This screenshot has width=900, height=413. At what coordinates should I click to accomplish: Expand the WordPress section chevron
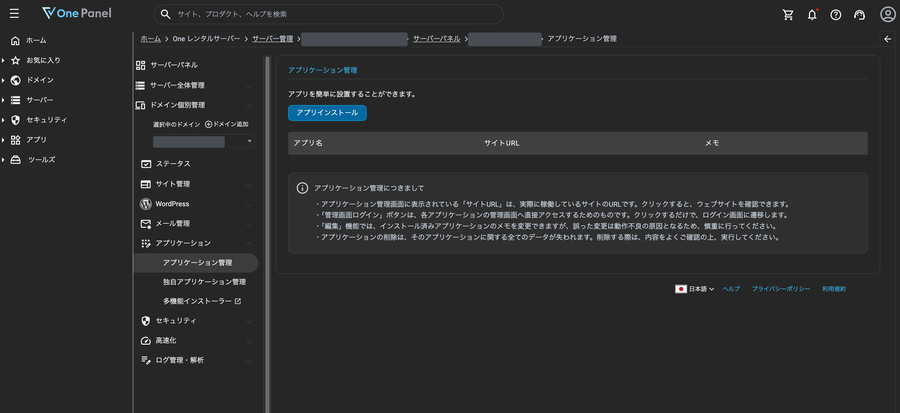(249, 204)
